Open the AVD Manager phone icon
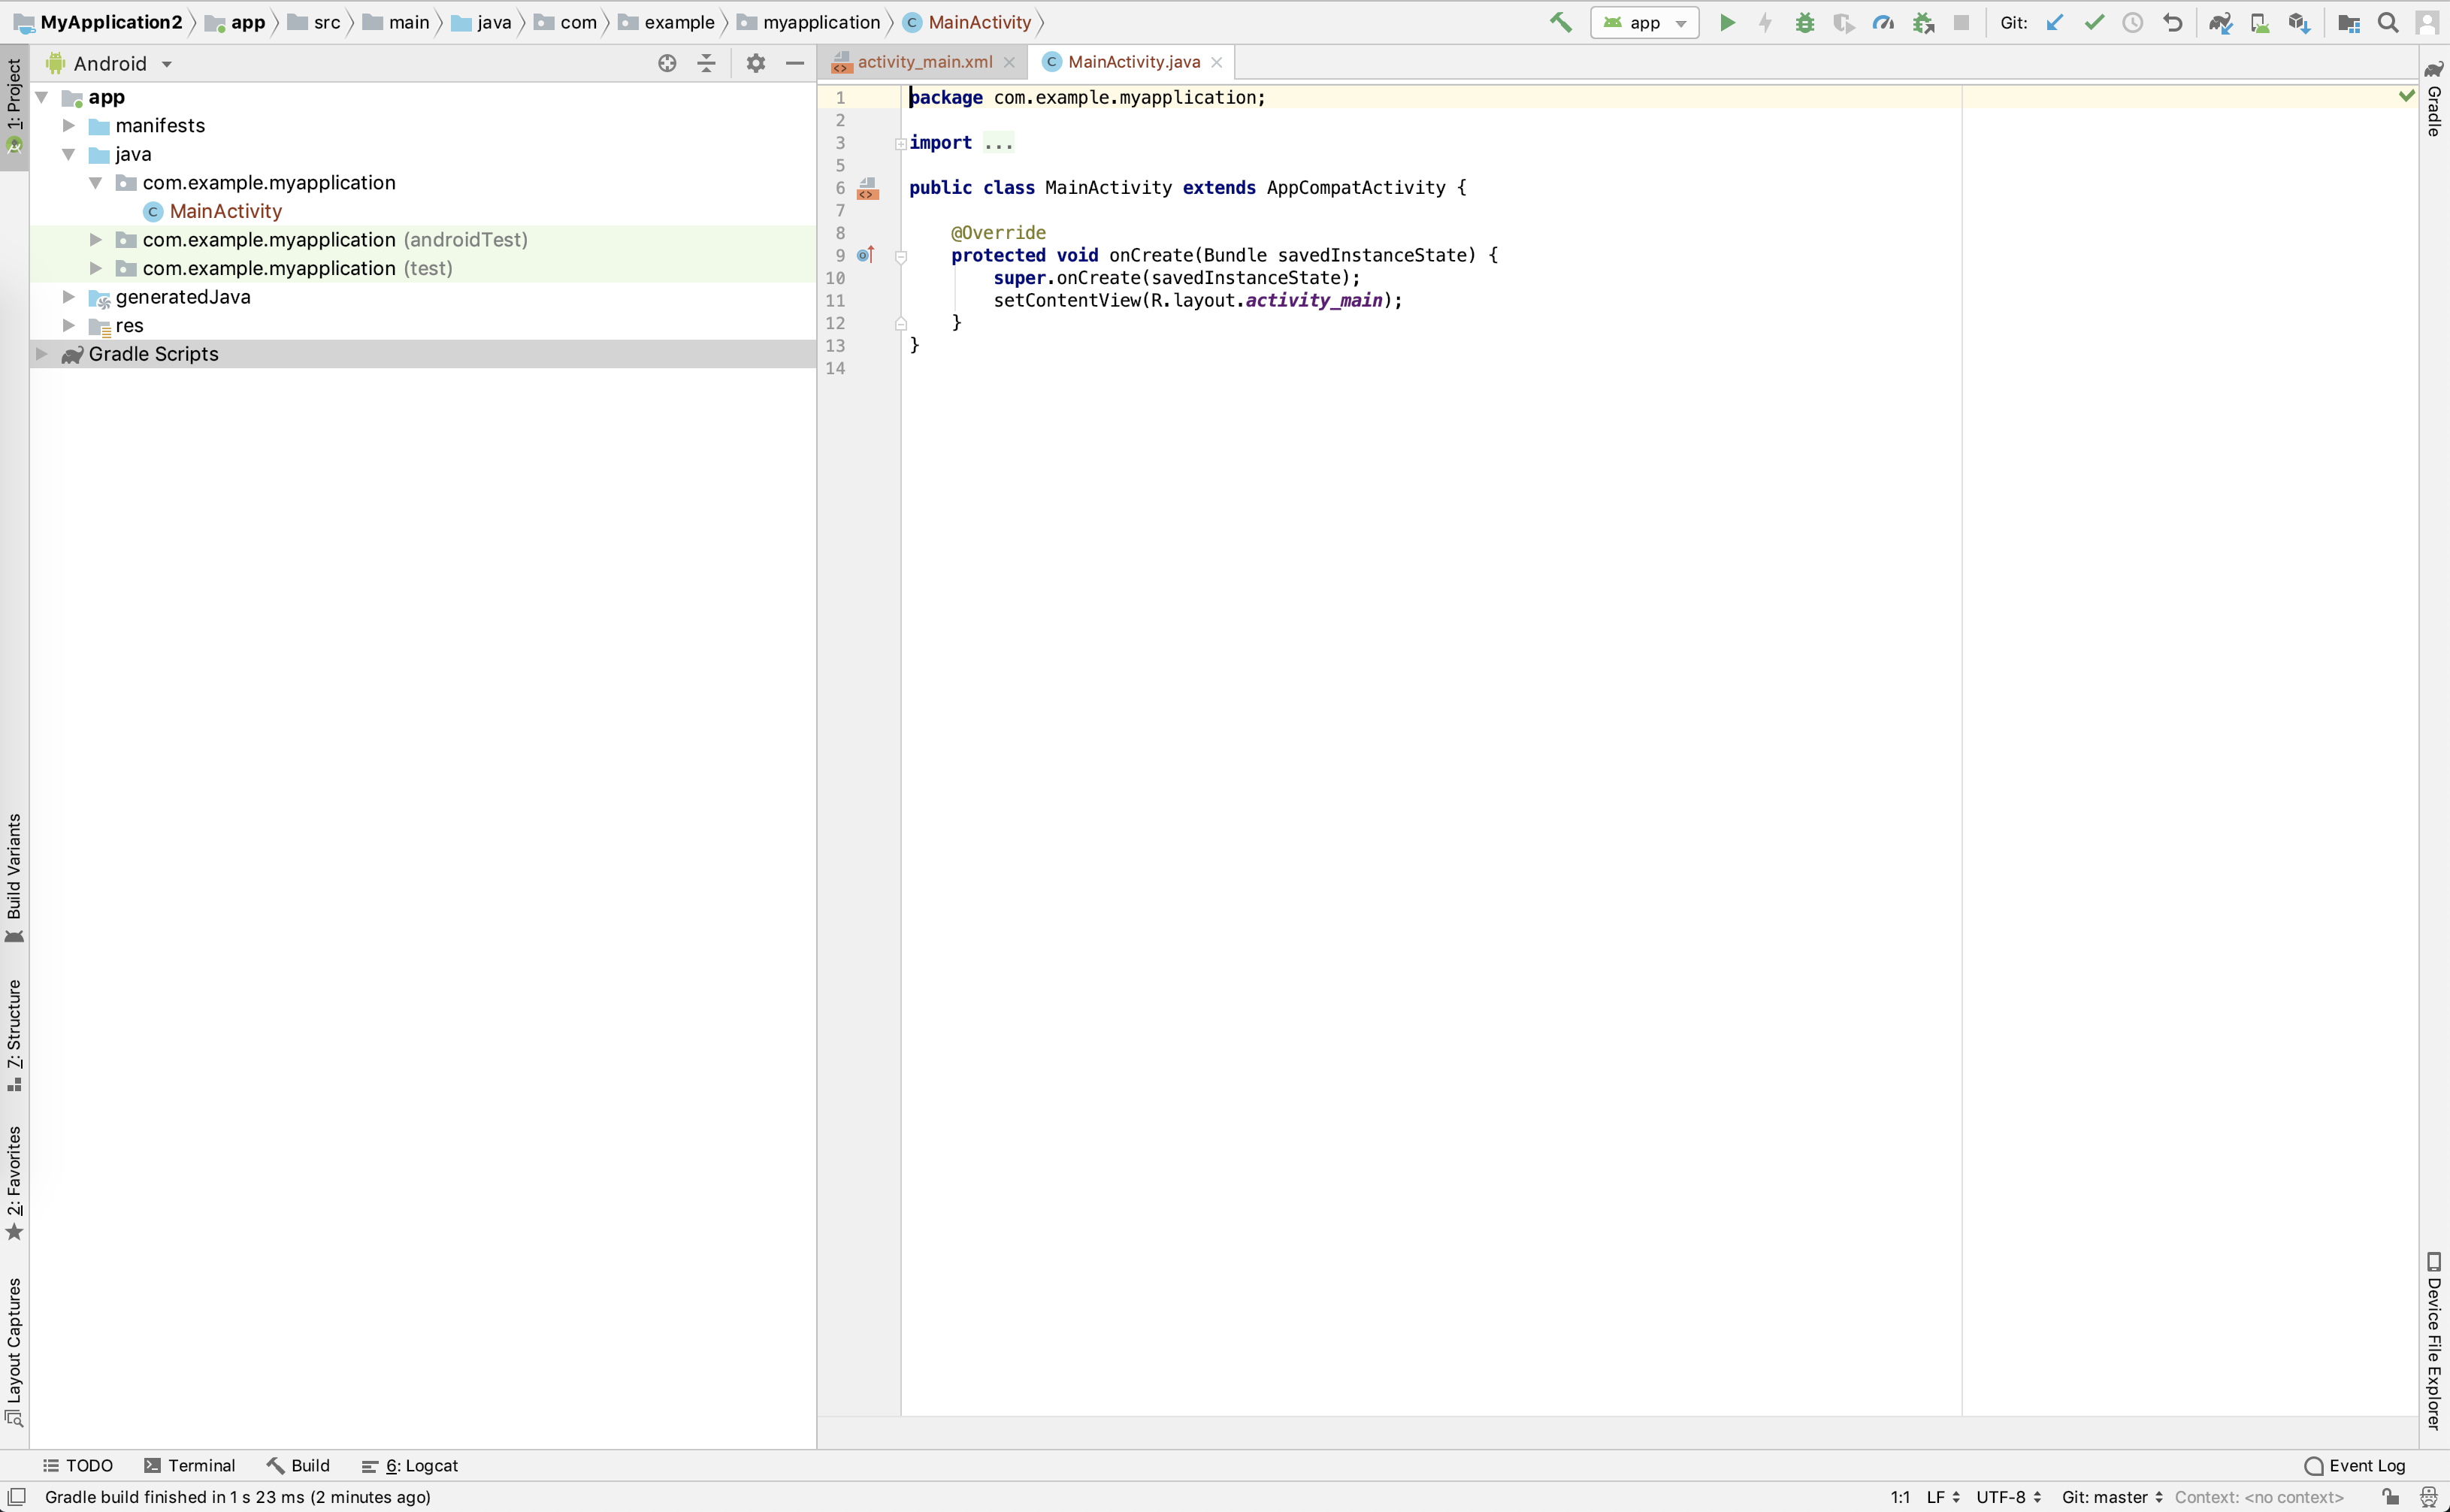This screenshot has height=1512, width=2450. tap(2260, 22)
